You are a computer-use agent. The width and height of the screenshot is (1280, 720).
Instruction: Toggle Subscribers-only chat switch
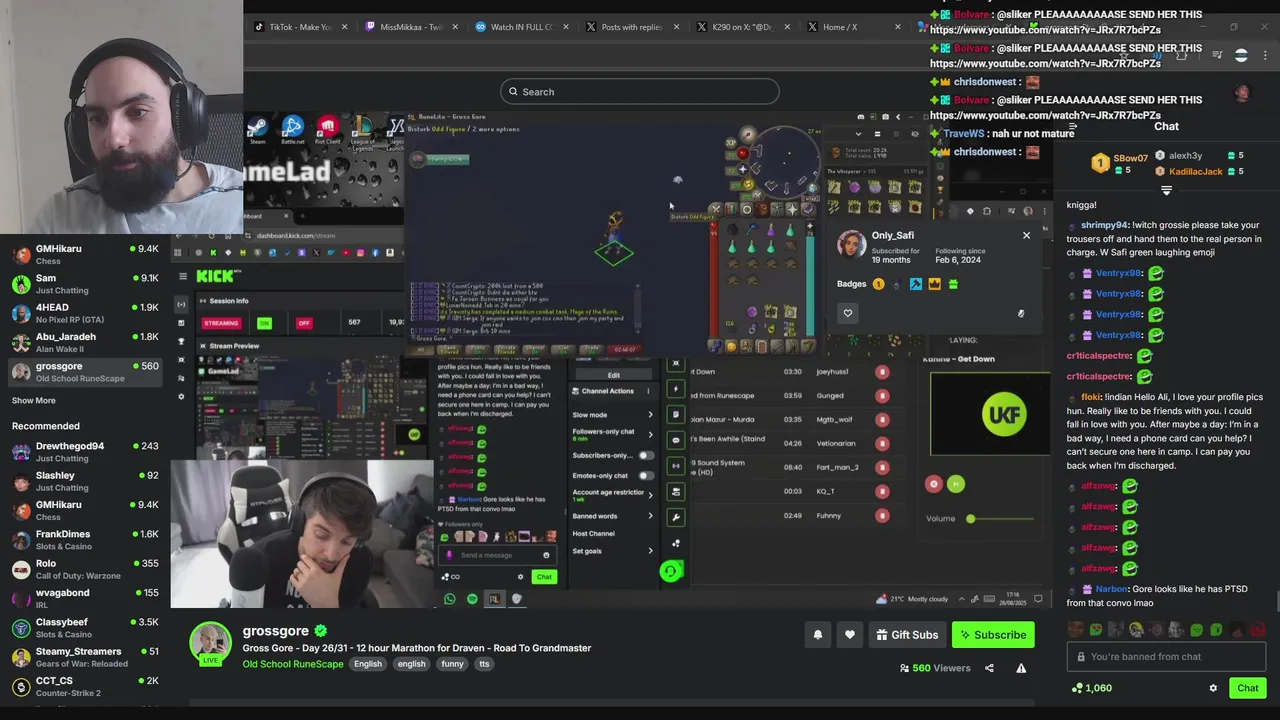pos(645,455)
